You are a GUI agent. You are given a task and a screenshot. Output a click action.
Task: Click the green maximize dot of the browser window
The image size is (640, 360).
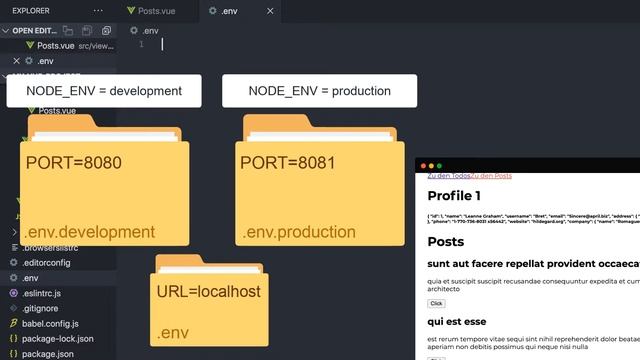[440, 166]
